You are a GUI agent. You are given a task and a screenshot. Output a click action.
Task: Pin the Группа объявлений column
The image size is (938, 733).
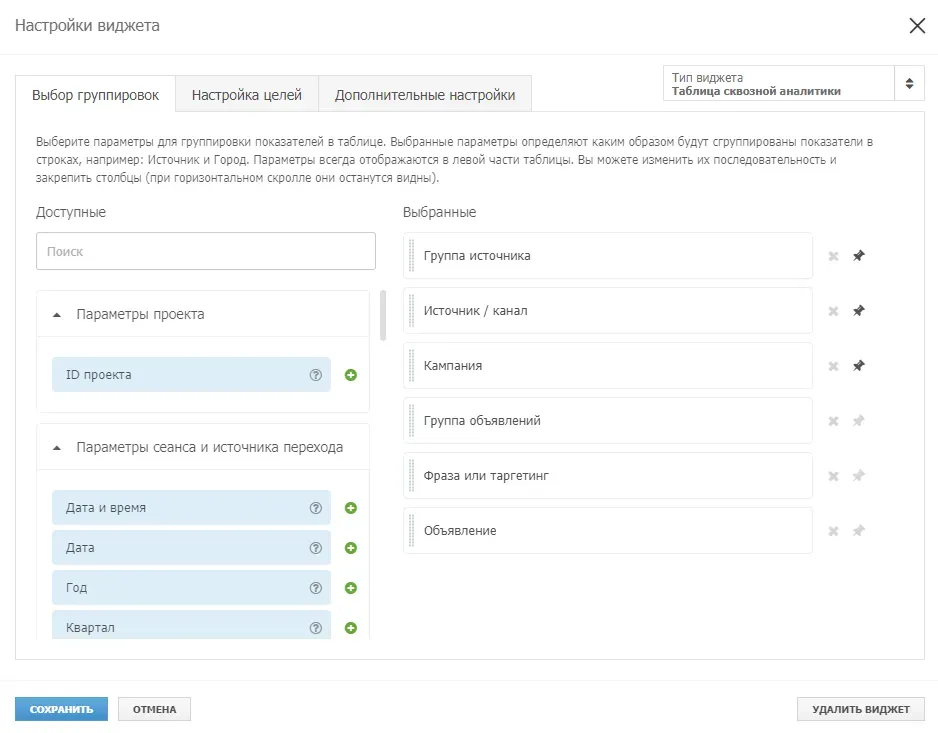858,421
